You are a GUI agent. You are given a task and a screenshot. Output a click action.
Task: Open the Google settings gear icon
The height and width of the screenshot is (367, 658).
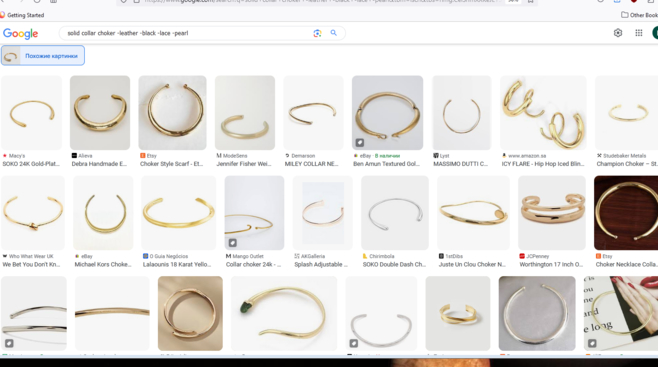click(618, 33)
